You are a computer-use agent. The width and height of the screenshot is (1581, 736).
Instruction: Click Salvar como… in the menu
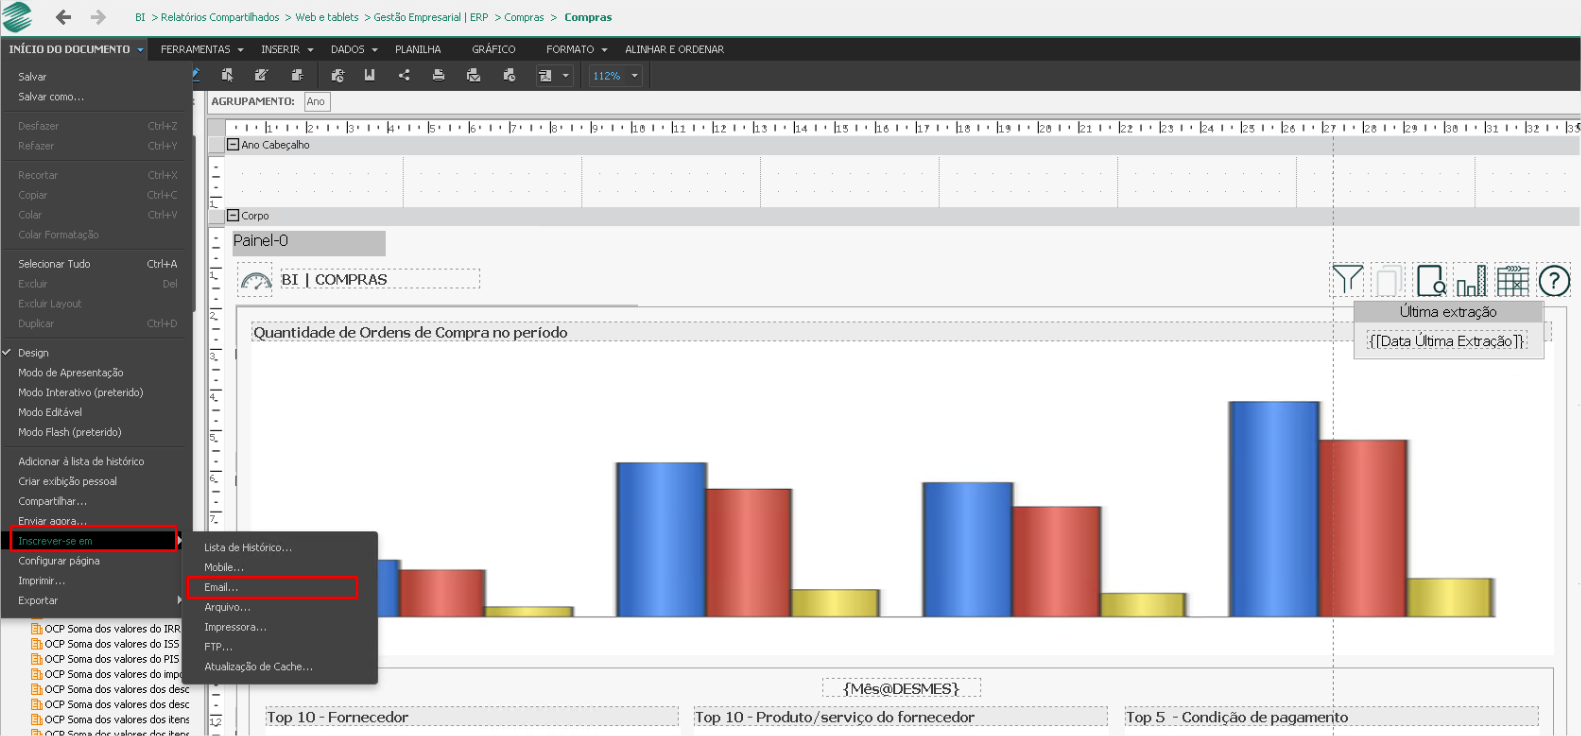coord(51,97)
